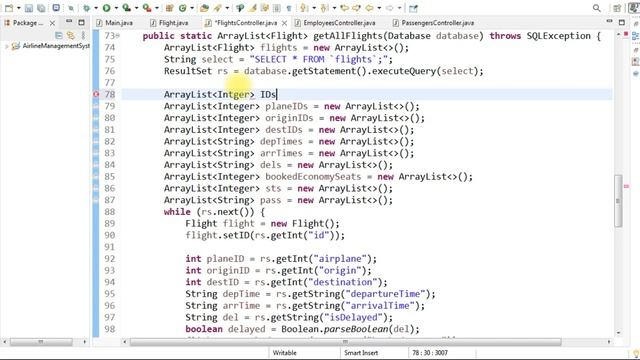The image size is (640, 360).
Task: Click the green Run button
Action: tap(106, 8)
